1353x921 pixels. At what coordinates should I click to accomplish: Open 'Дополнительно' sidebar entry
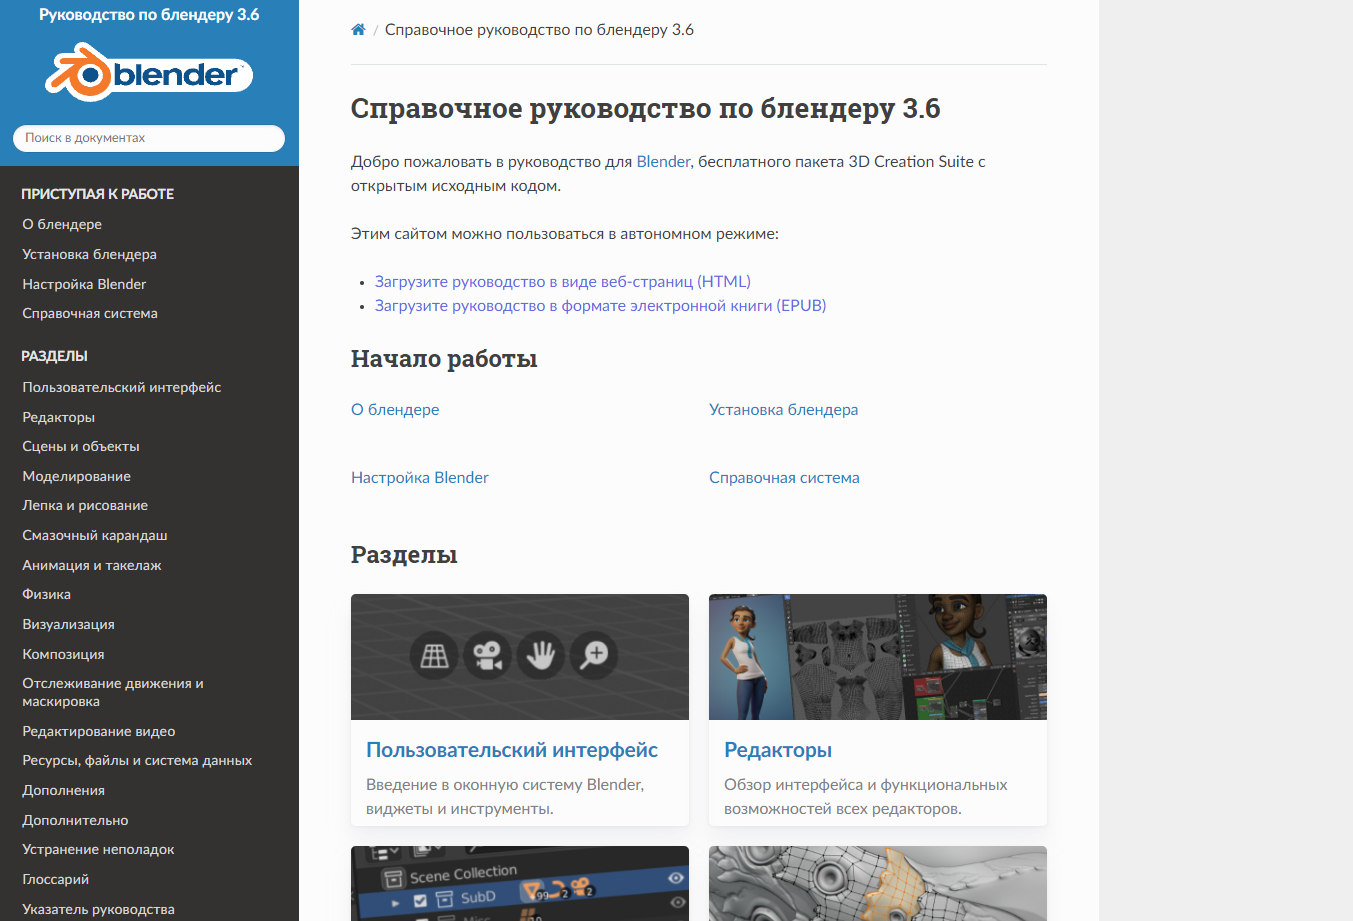click(x=75, y=820)
